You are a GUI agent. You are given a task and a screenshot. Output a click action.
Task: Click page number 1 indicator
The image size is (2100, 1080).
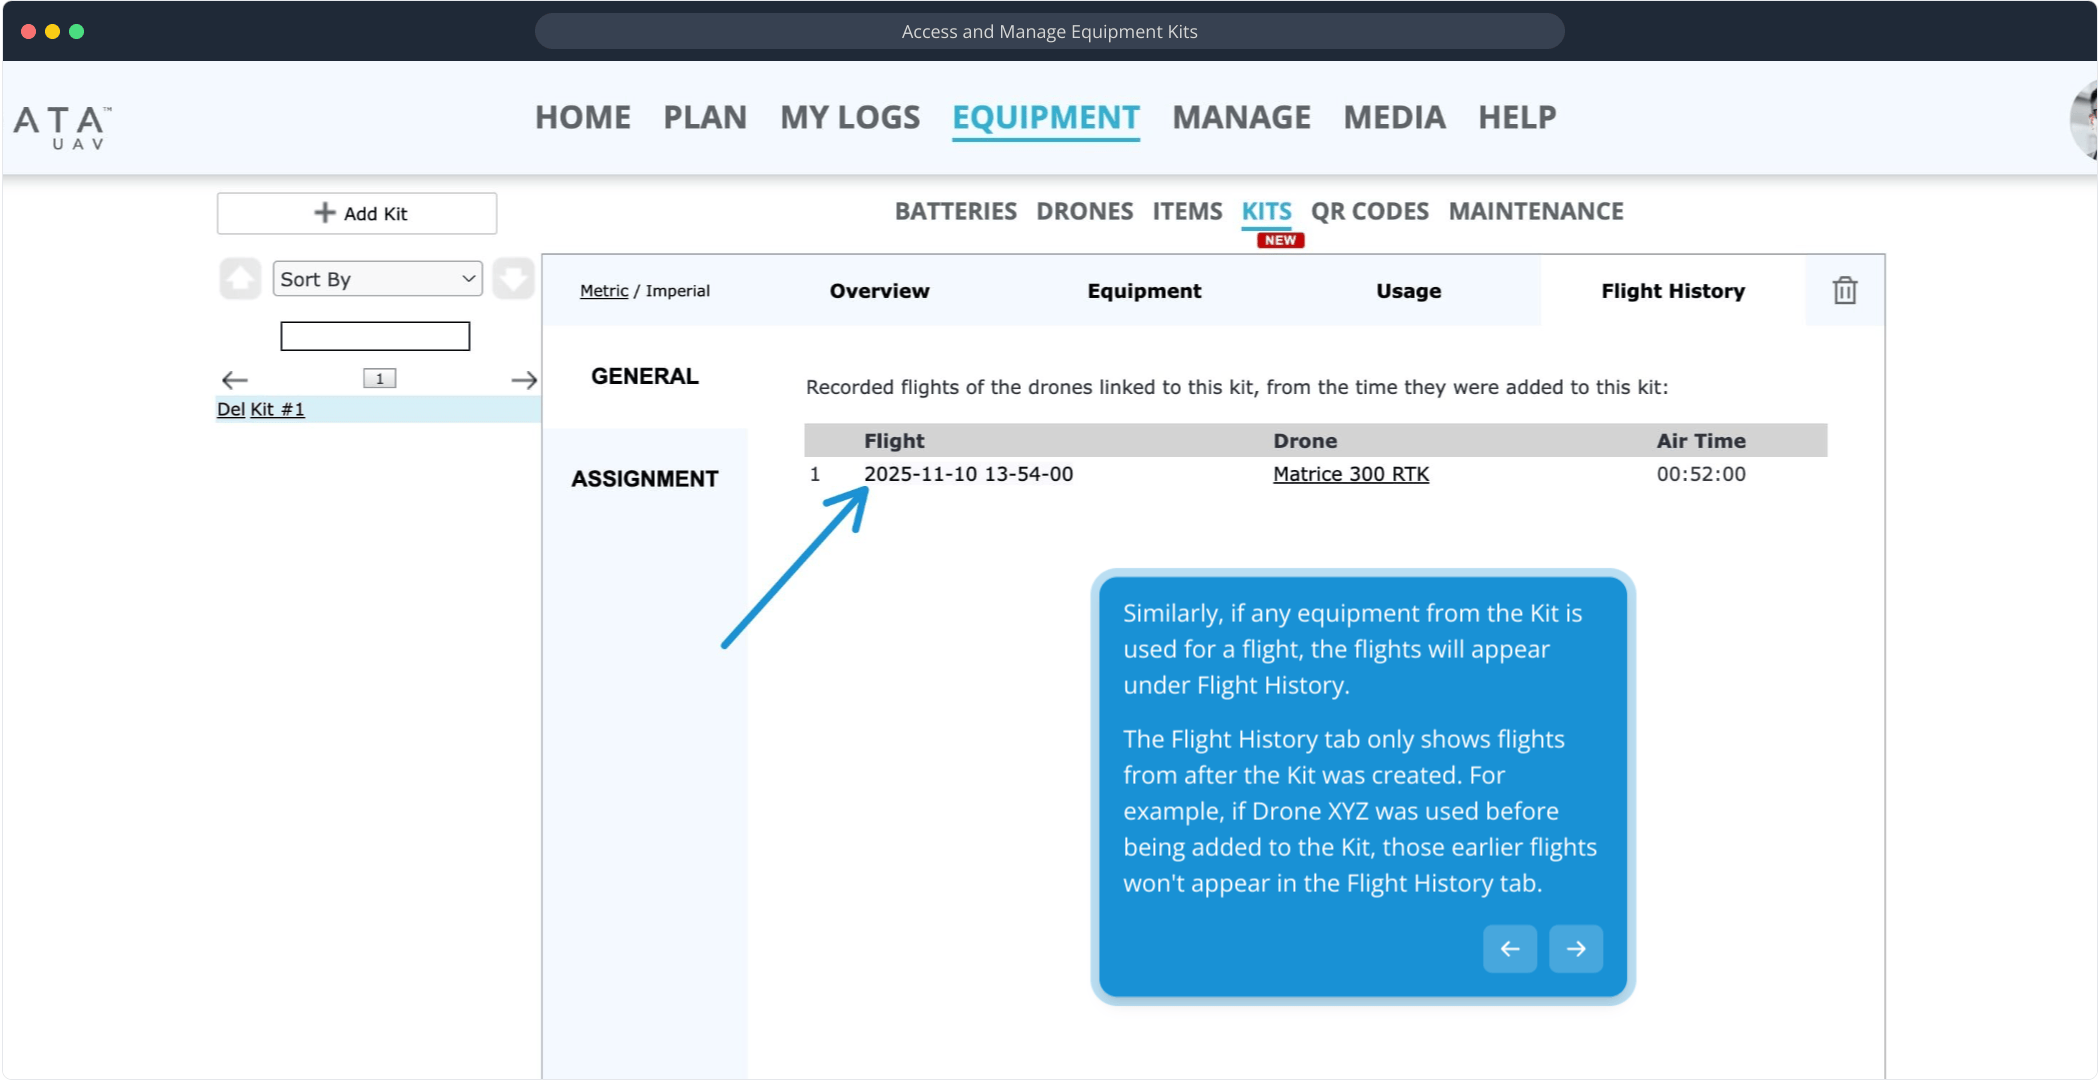click(379, 378)
